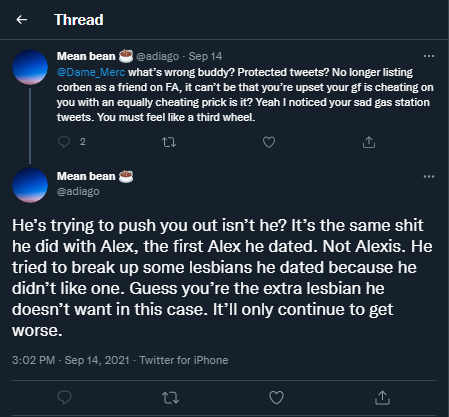The image size is (449, 417).
Task: Click the reply count 2 on first tweet
Action: [83, 142]
